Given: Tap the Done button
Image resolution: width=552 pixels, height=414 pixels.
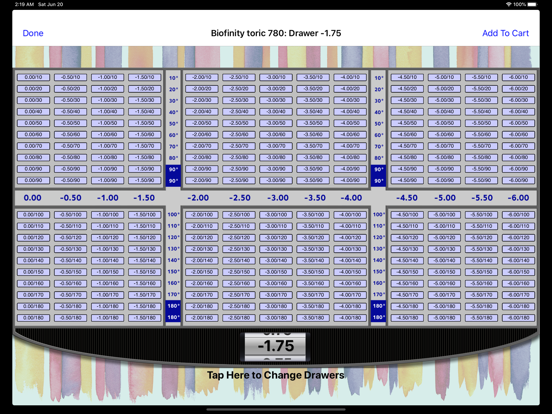Looking at the screenshot, I should coord(33,33).
